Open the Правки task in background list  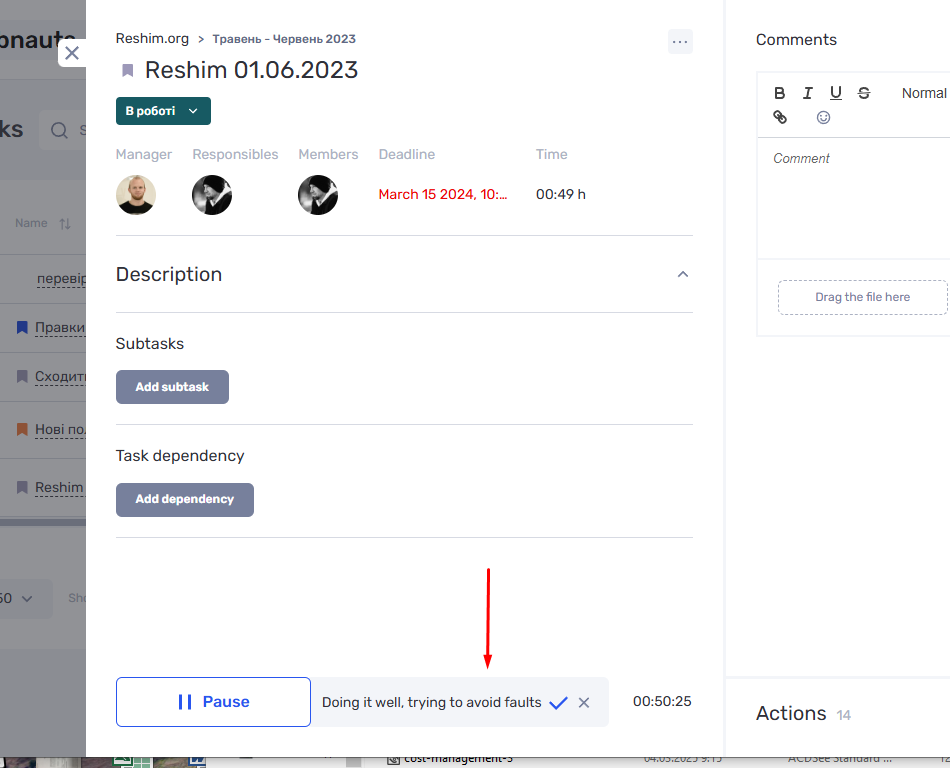59,328
